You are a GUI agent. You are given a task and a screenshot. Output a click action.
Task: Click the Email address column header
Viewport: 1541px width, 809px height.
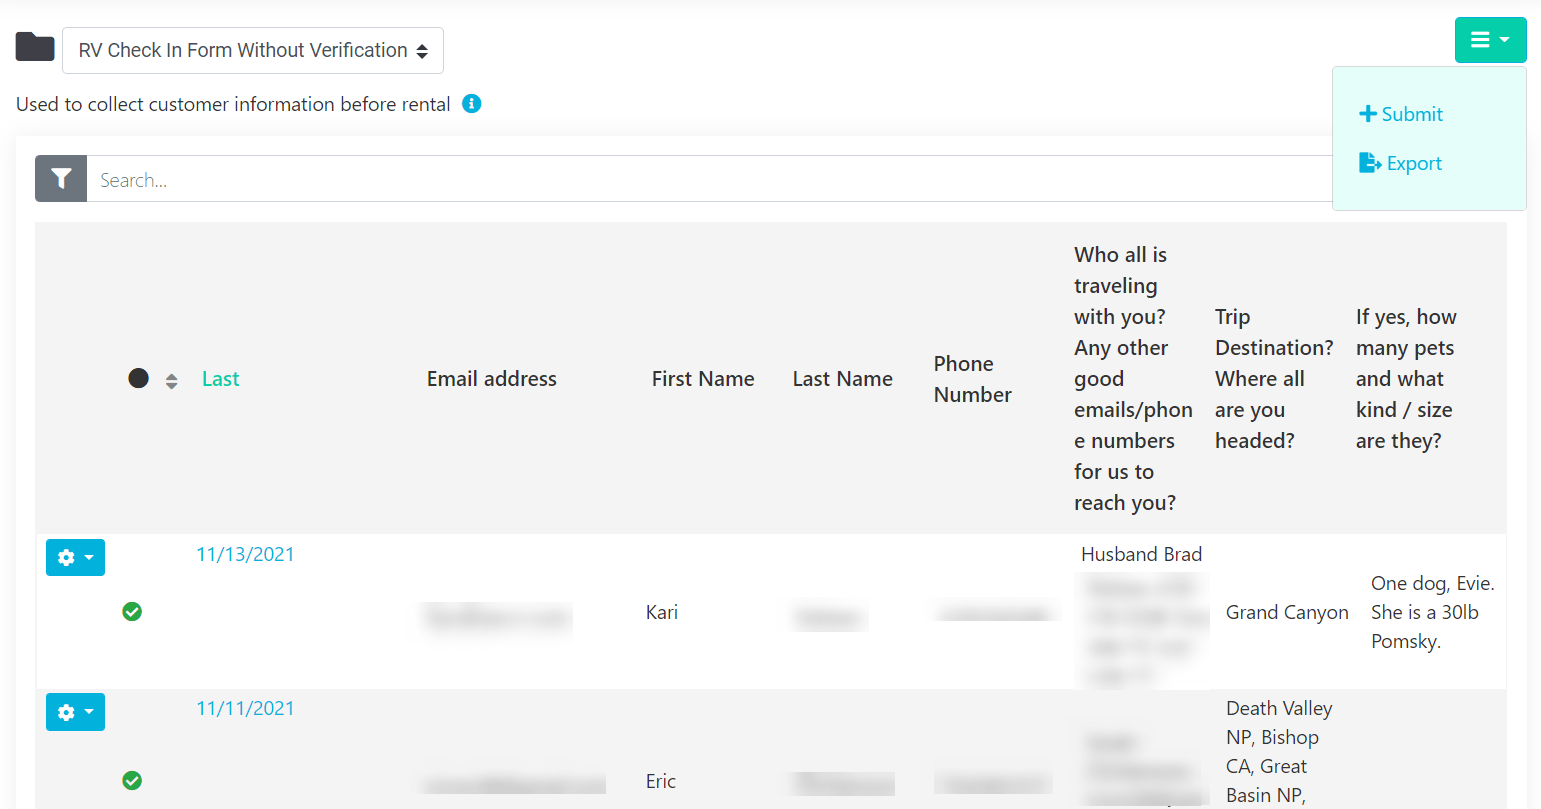click(x=491, y=379)
